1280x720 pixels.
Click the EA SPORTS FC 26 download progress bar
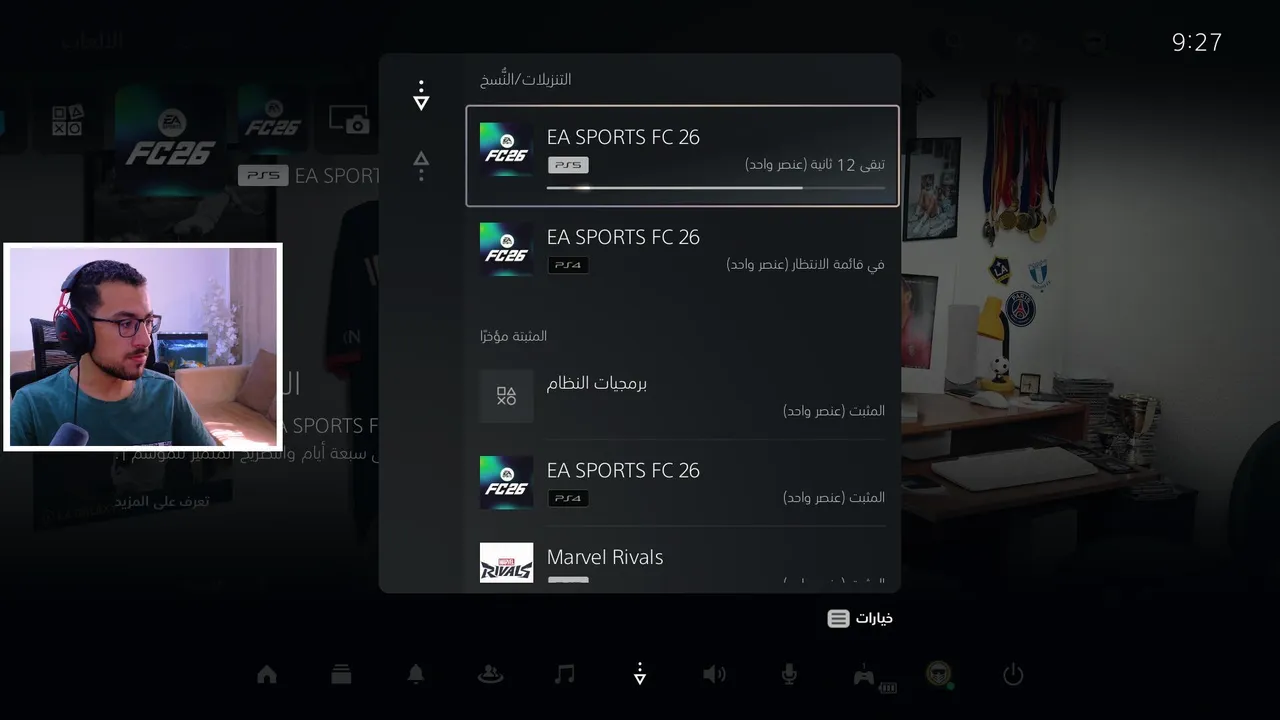tap(716, 187)
